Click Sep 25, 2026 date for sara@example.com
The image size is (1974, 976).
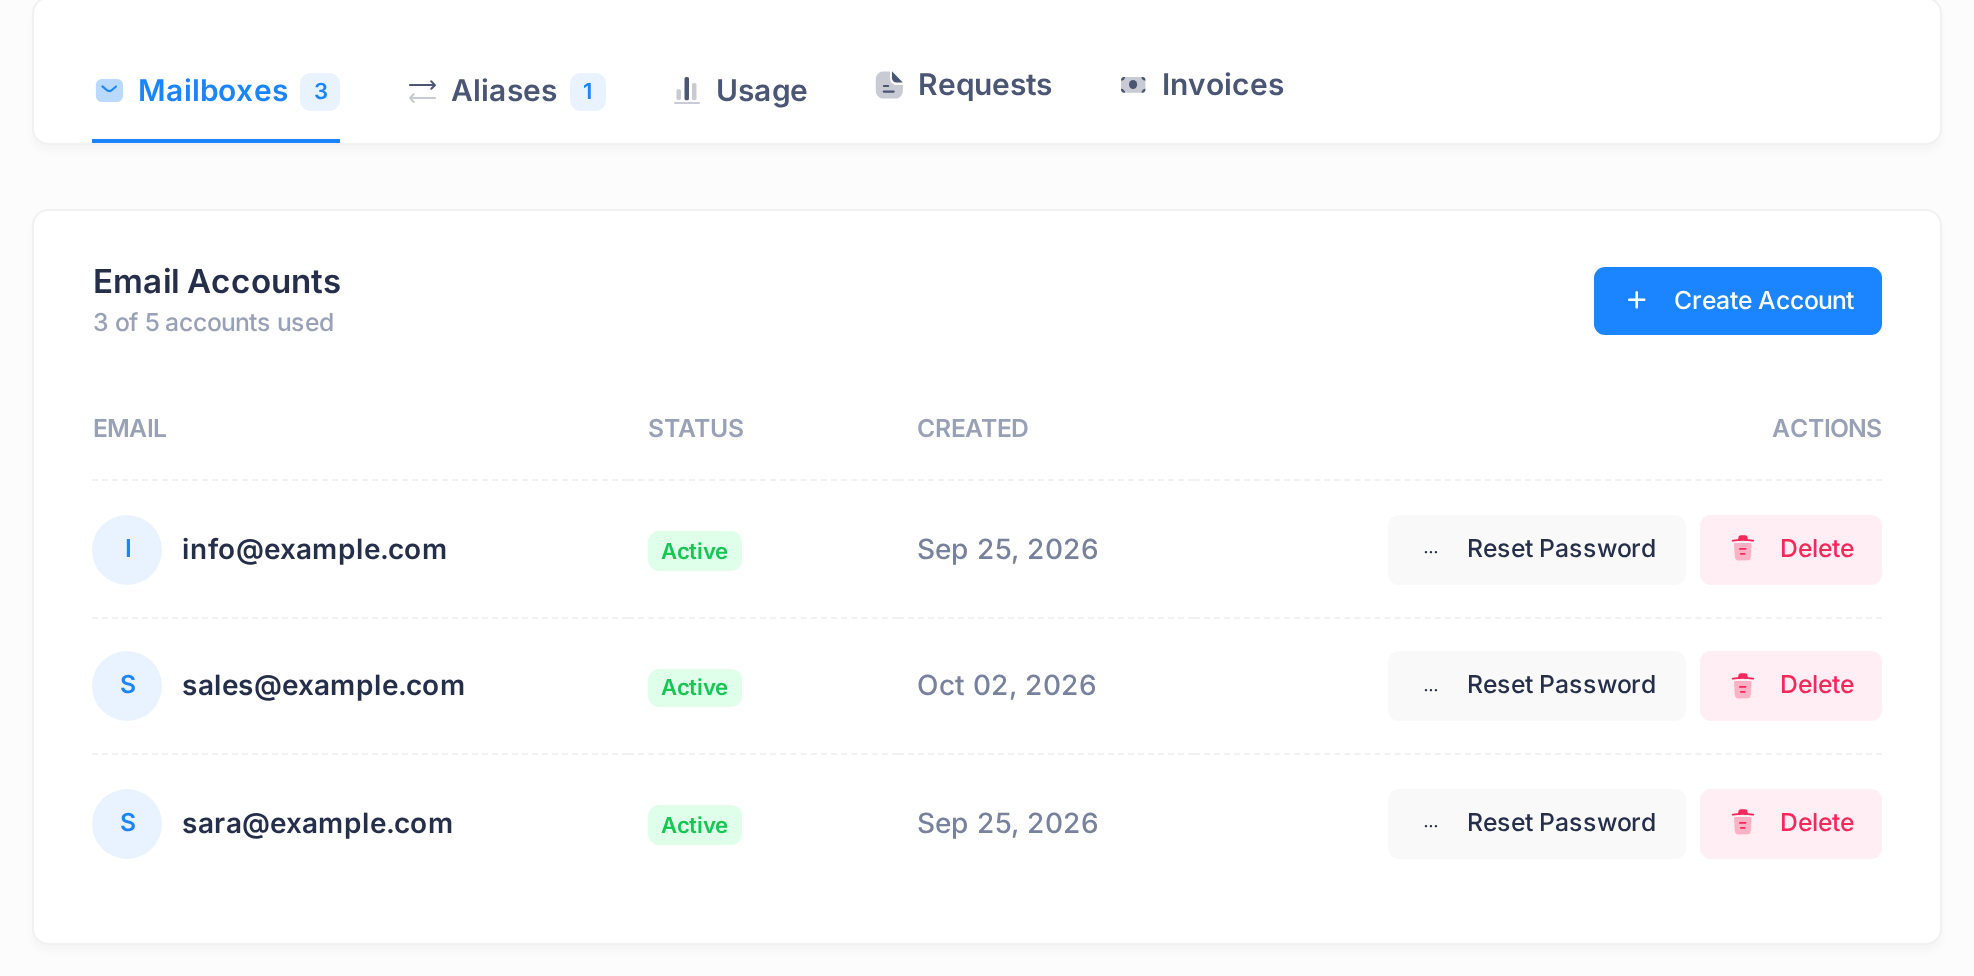click(1007, 823)
